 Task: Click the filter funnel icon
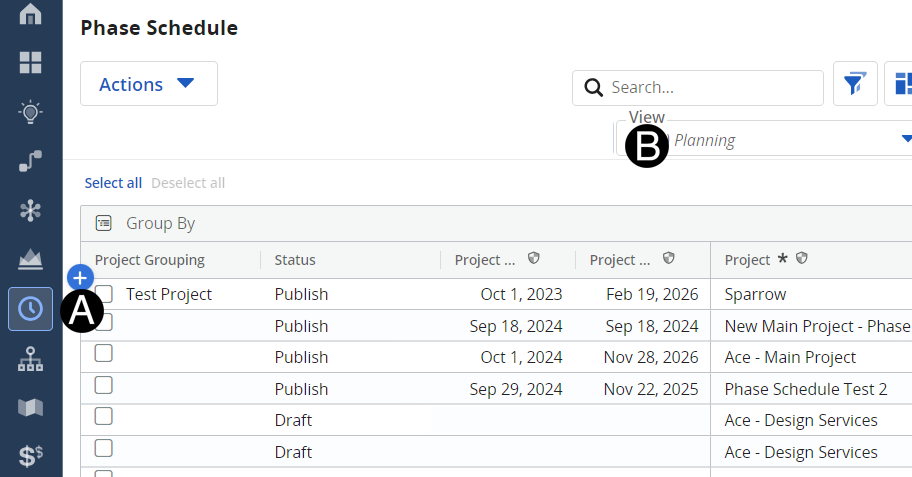coord(855,84)
